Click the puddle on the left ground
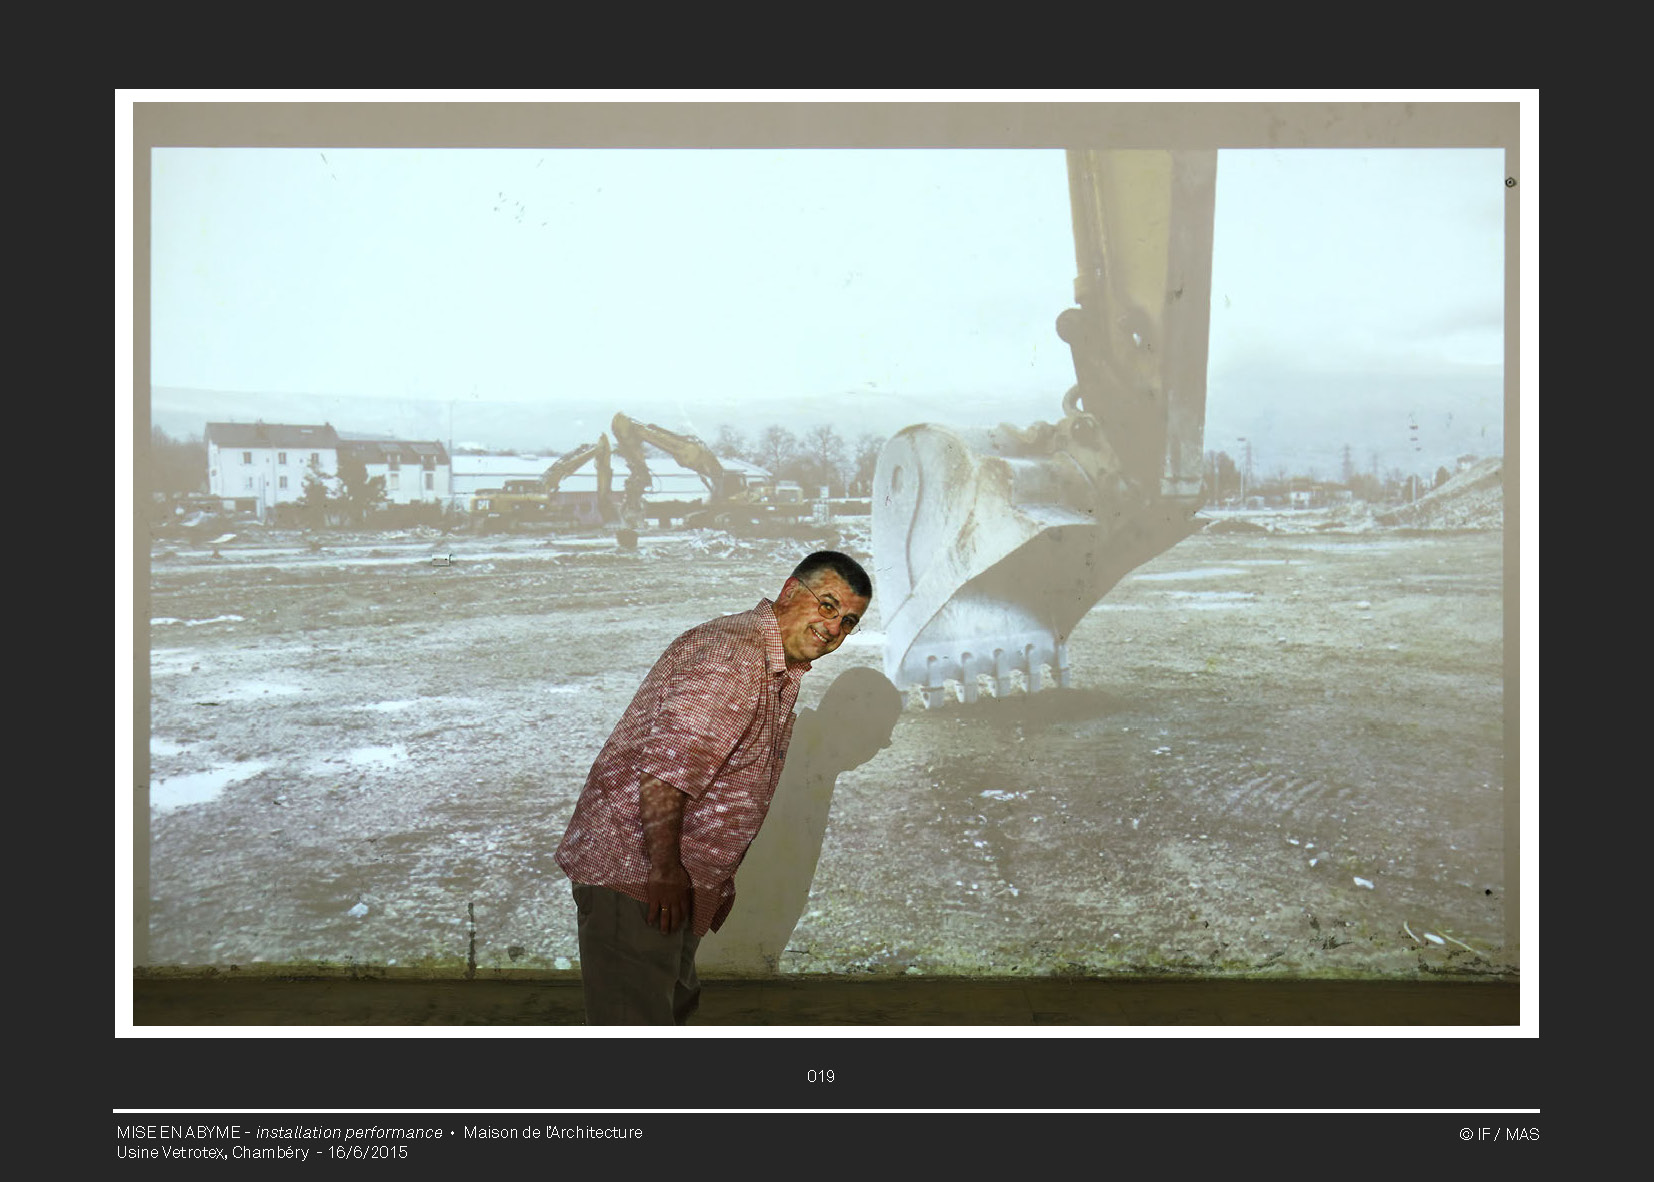Image resolution: width=1654 pixels, height=1182 pixels. (200, 783)
